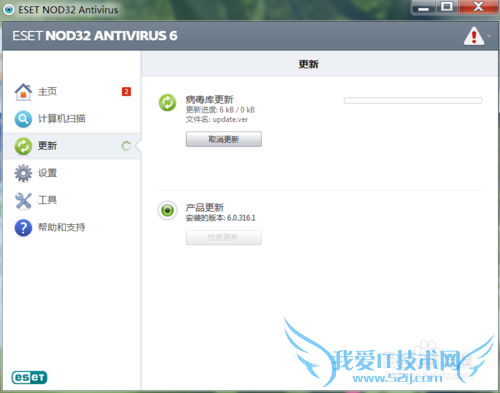Maximize the ESET NOD32 window
This screenshot has width=500, height=393.
coord(447,7)
